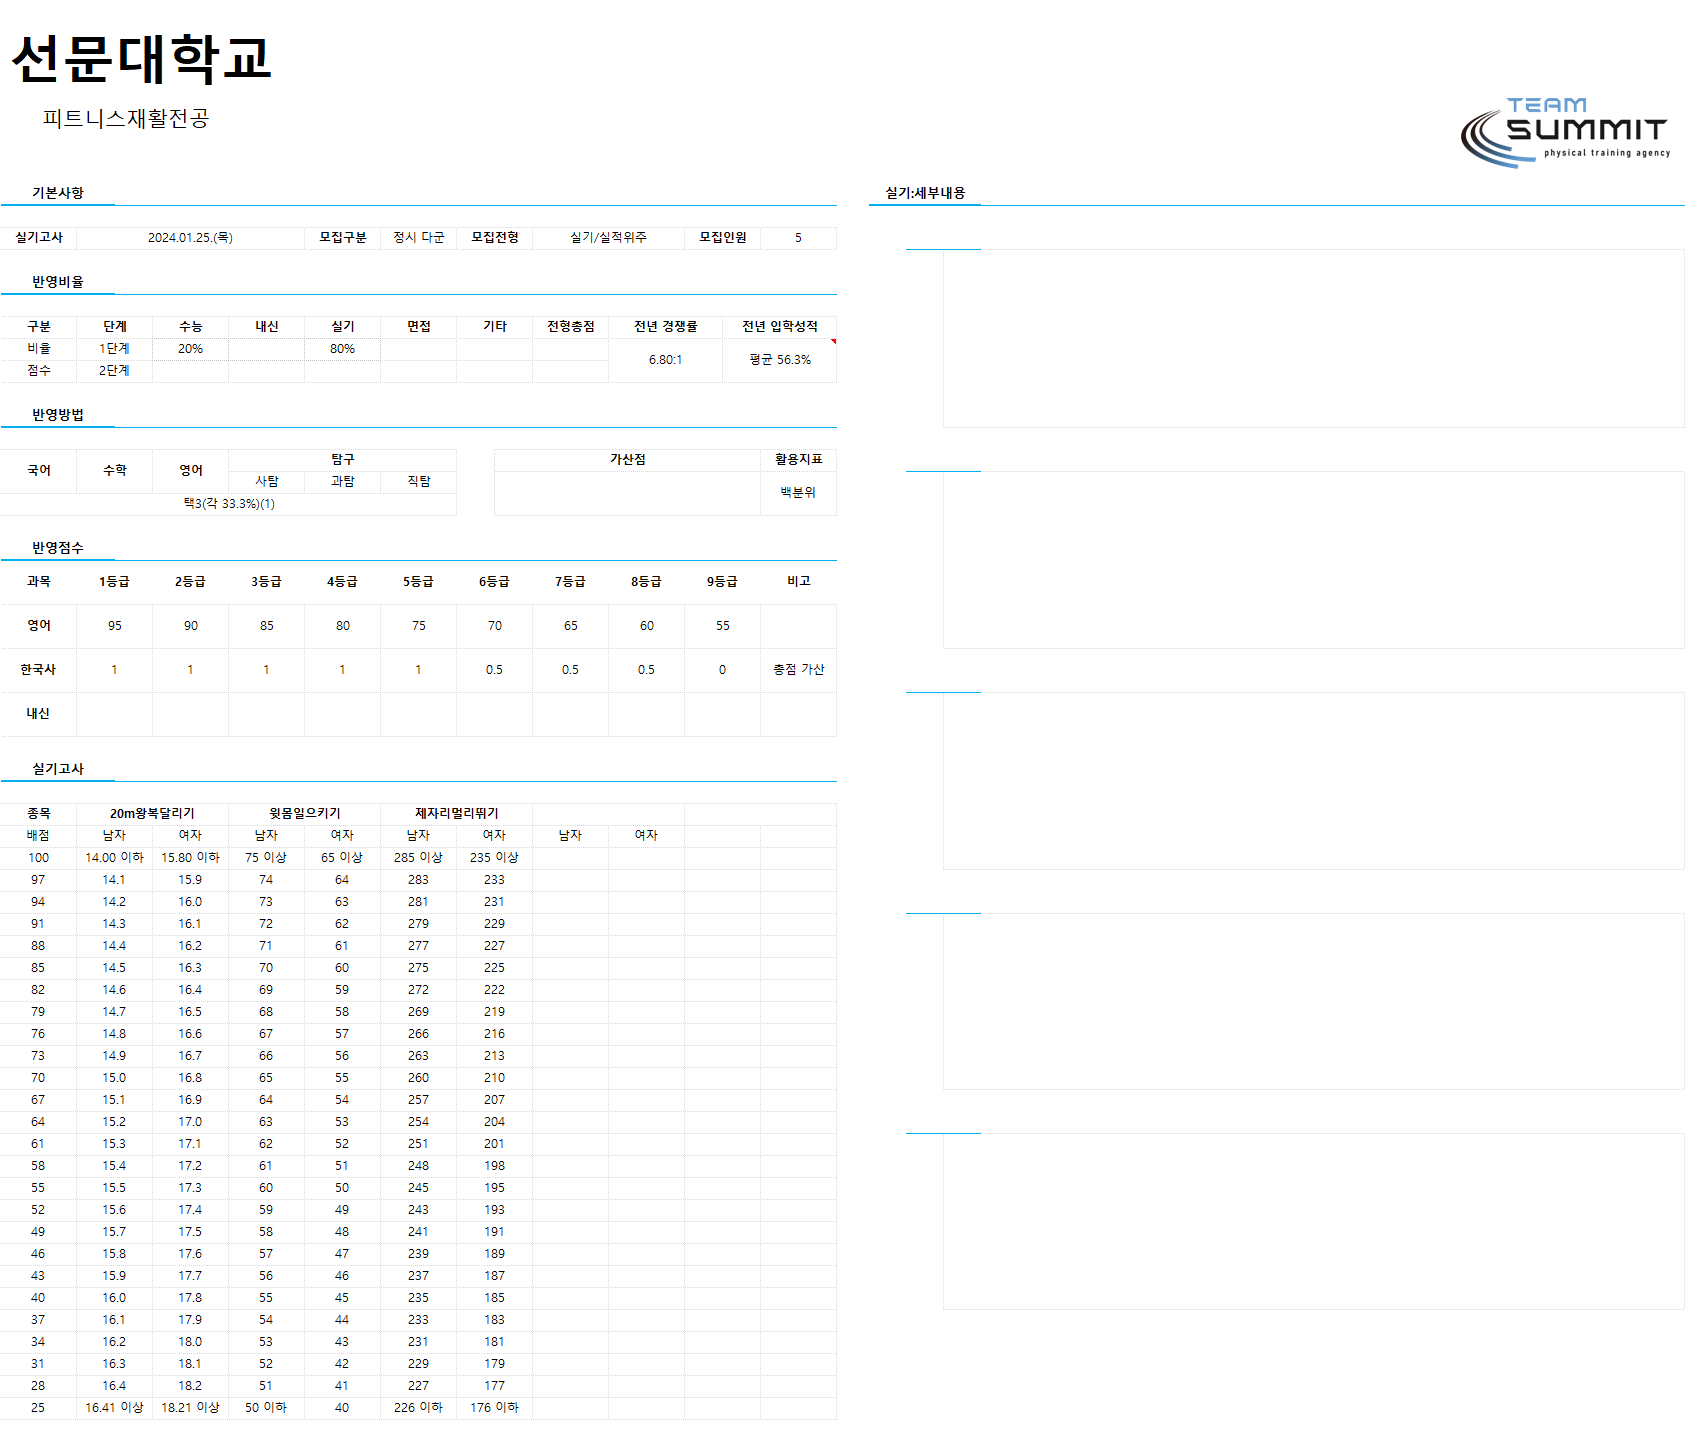Click the third empty 세부내용 box
Viewport: 1685px width, 1442px height.
[x=1313, y=781]
